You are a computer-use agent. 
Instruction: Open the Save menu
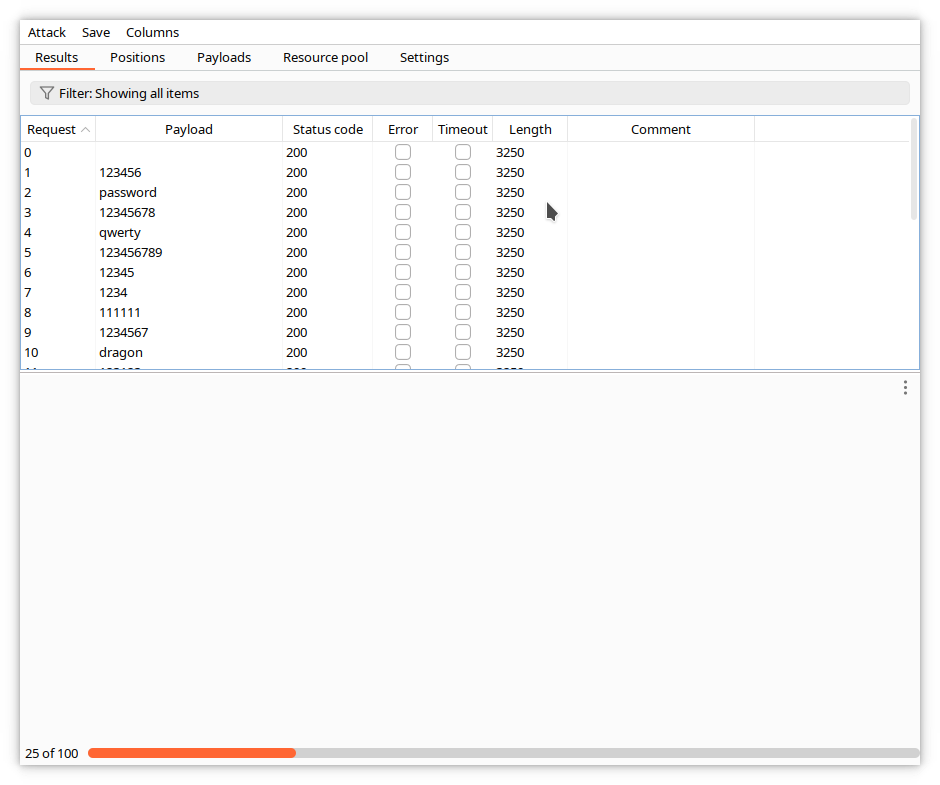96,32
